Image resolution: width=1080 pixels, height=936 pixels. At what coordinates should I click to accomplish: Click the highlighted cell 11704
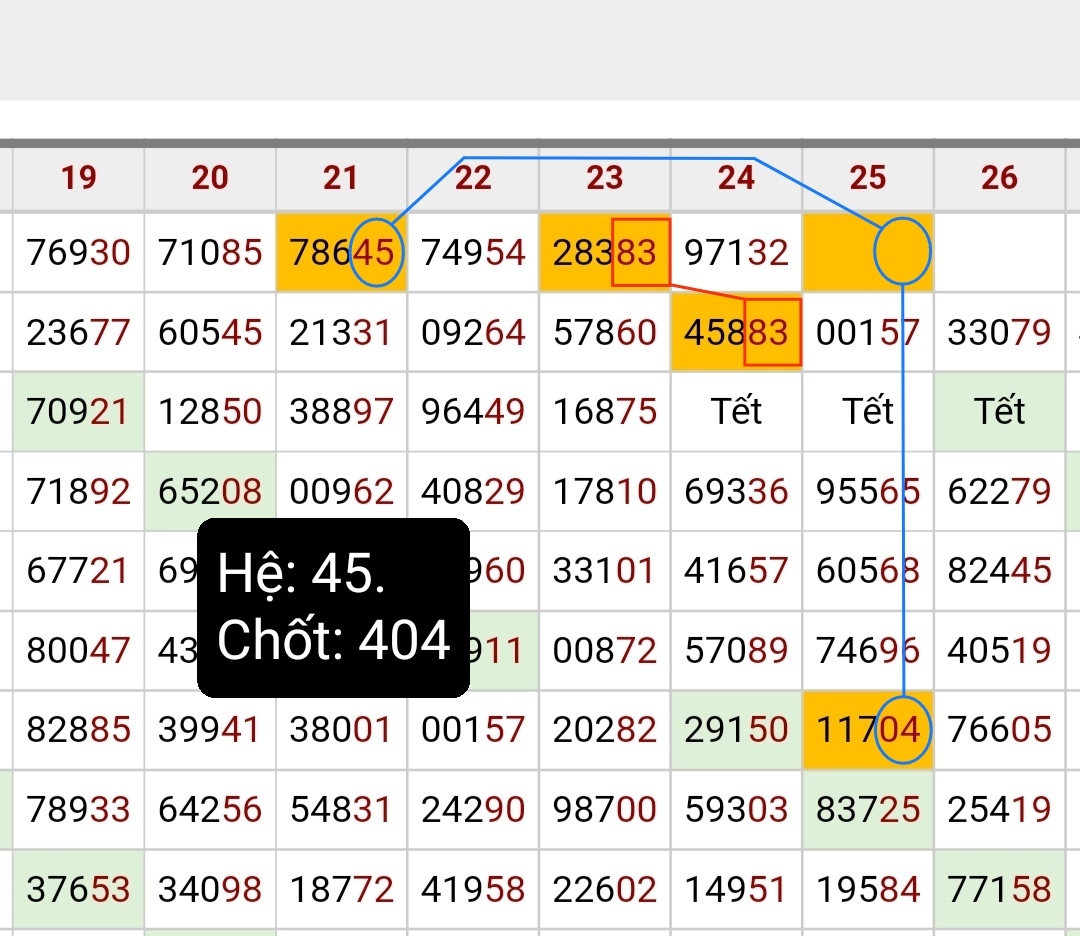(868, 729)
